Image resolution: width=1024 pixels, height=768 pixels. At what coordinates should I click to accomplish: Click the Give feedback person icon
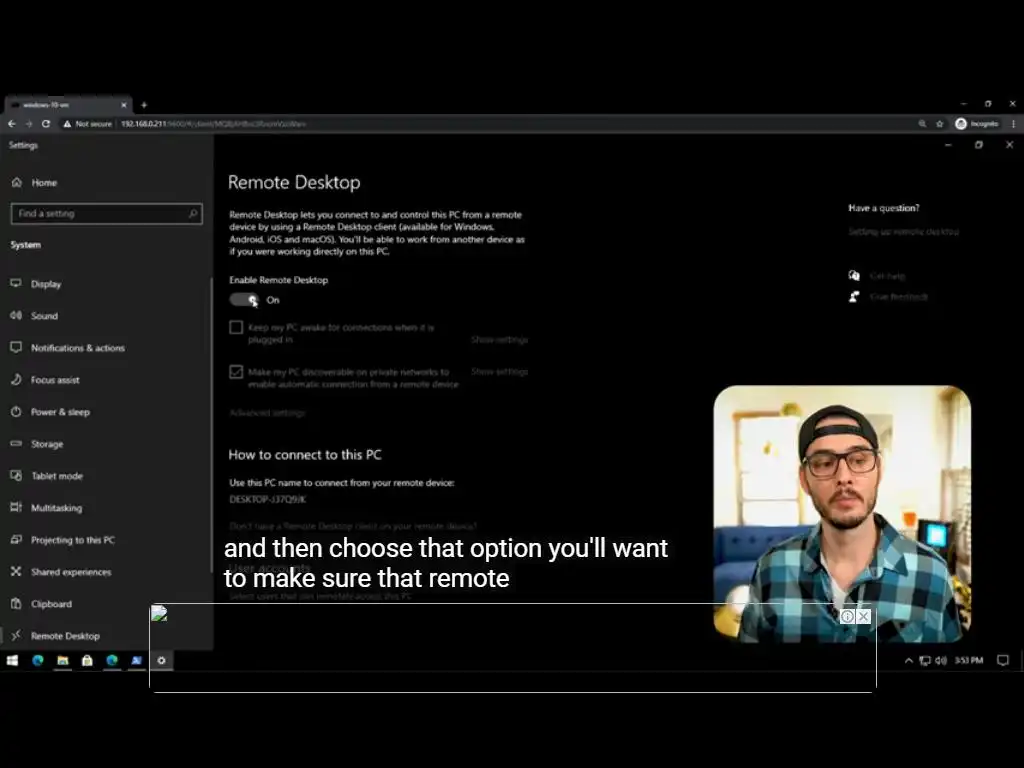854,296
